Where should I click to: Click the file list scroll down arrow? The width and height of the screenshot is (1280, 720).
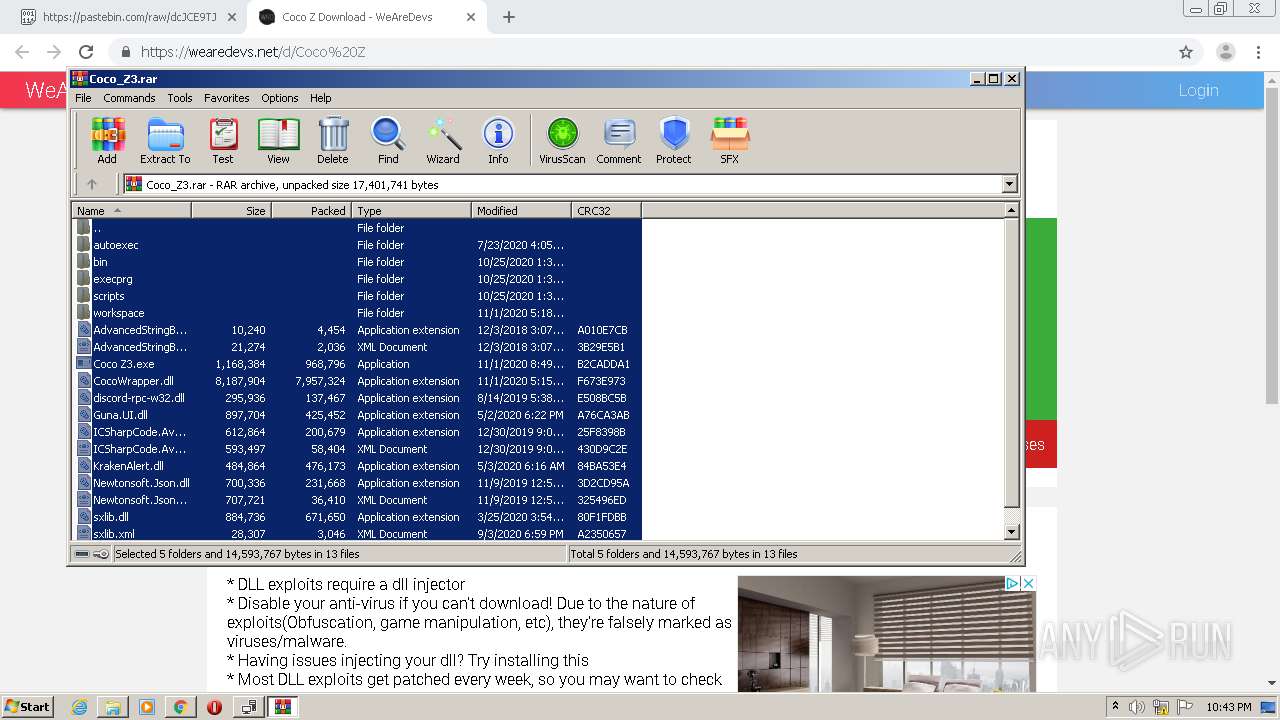pos(1011,533)
